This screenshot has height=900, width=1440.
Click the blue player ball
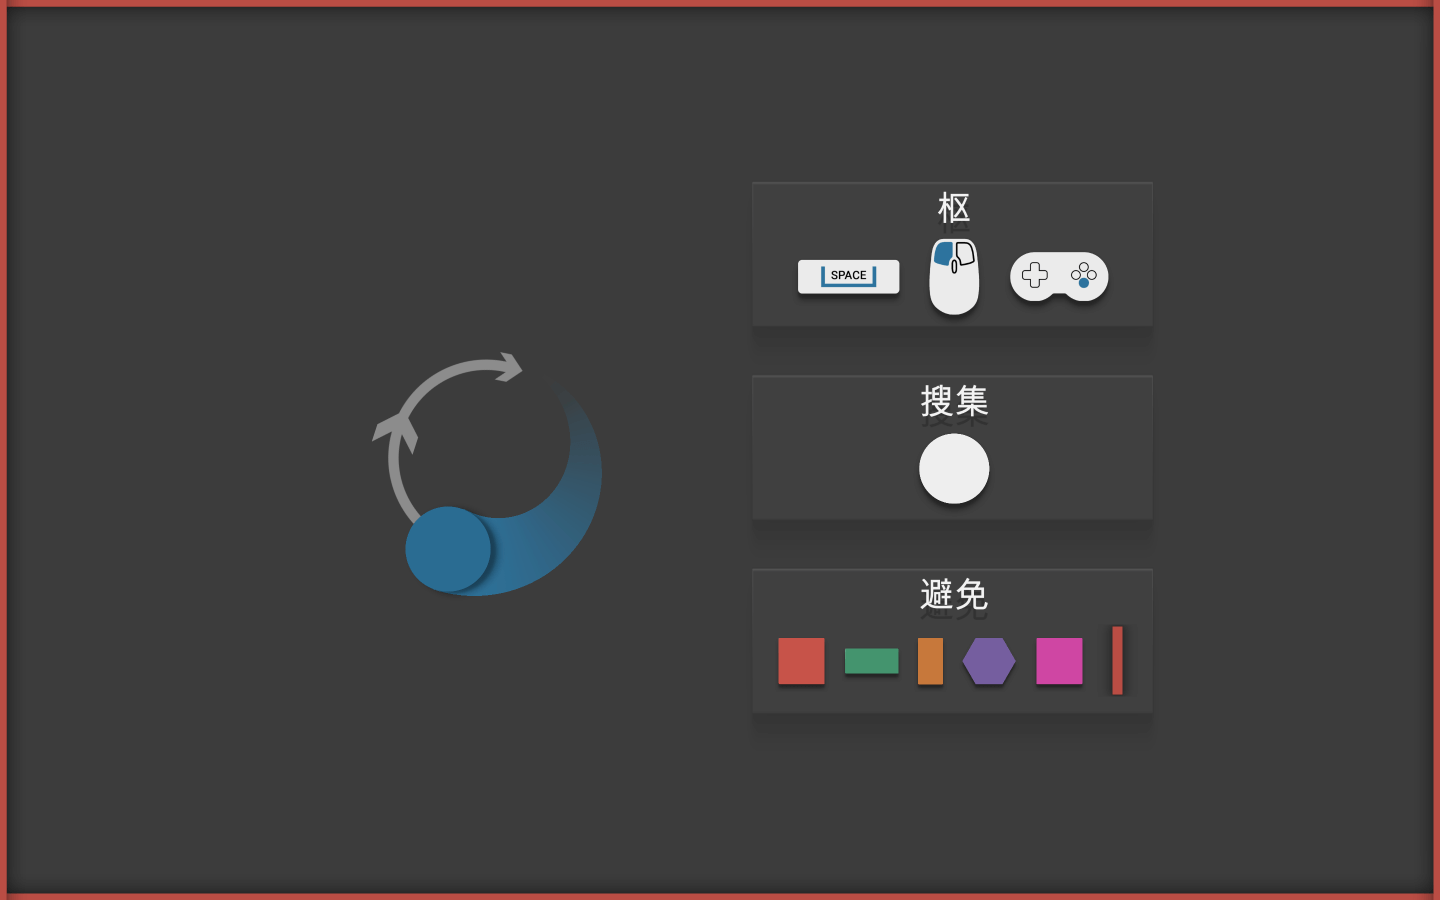tap(448, 549)
